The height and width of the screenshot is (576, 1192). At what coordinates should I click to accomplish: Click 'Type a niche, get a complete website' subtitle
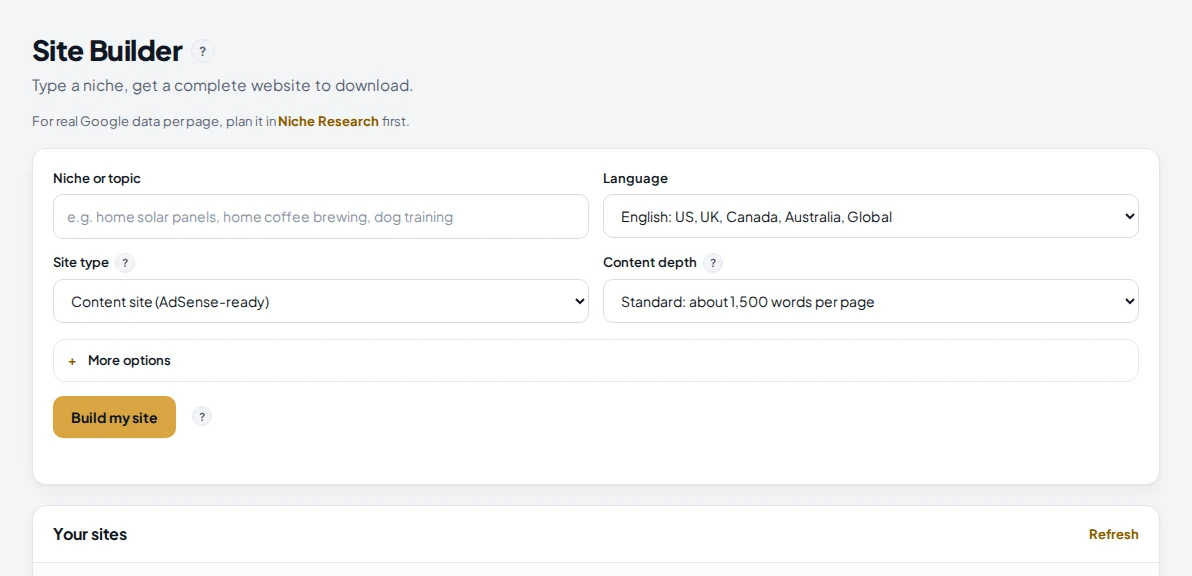pyautogui.click(x=223, y=85)
